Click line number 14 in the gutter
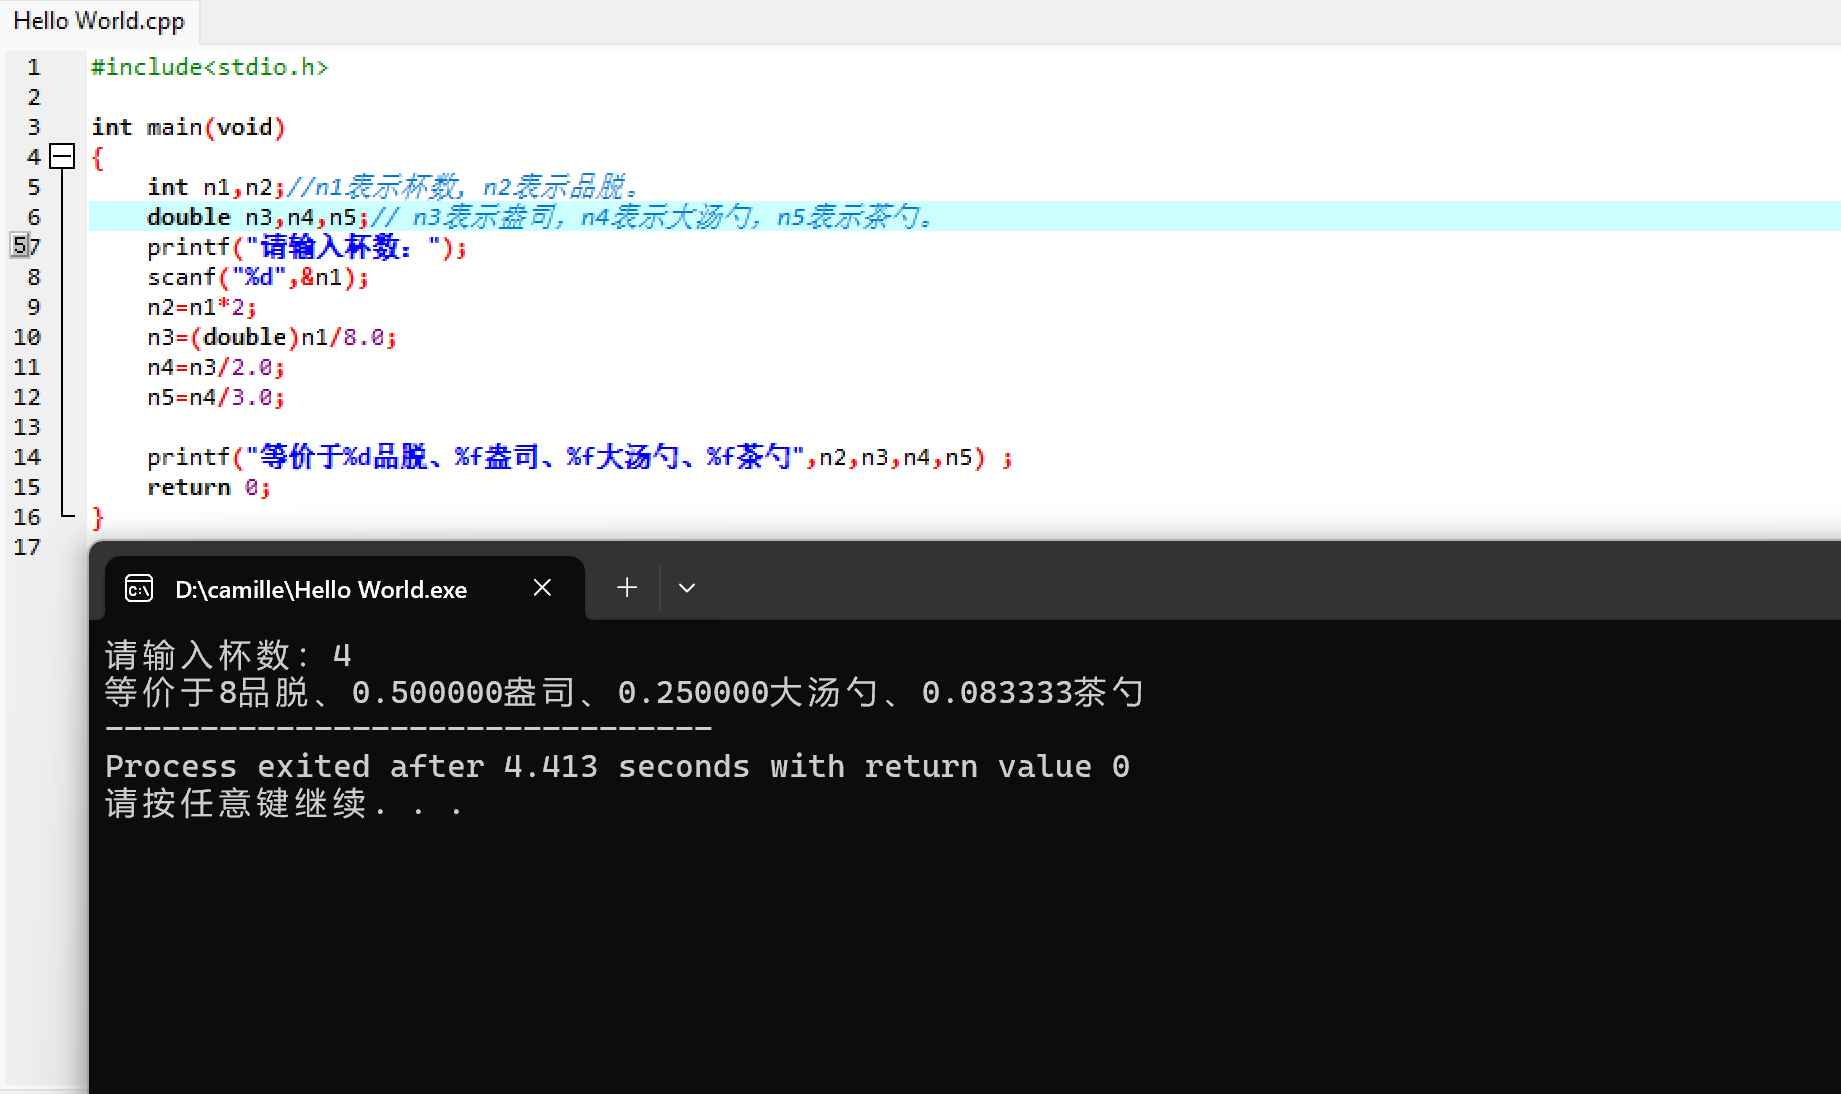The width and height of the screenshot is (1841, 1094). pyautogui.click(x=27, y=457)
